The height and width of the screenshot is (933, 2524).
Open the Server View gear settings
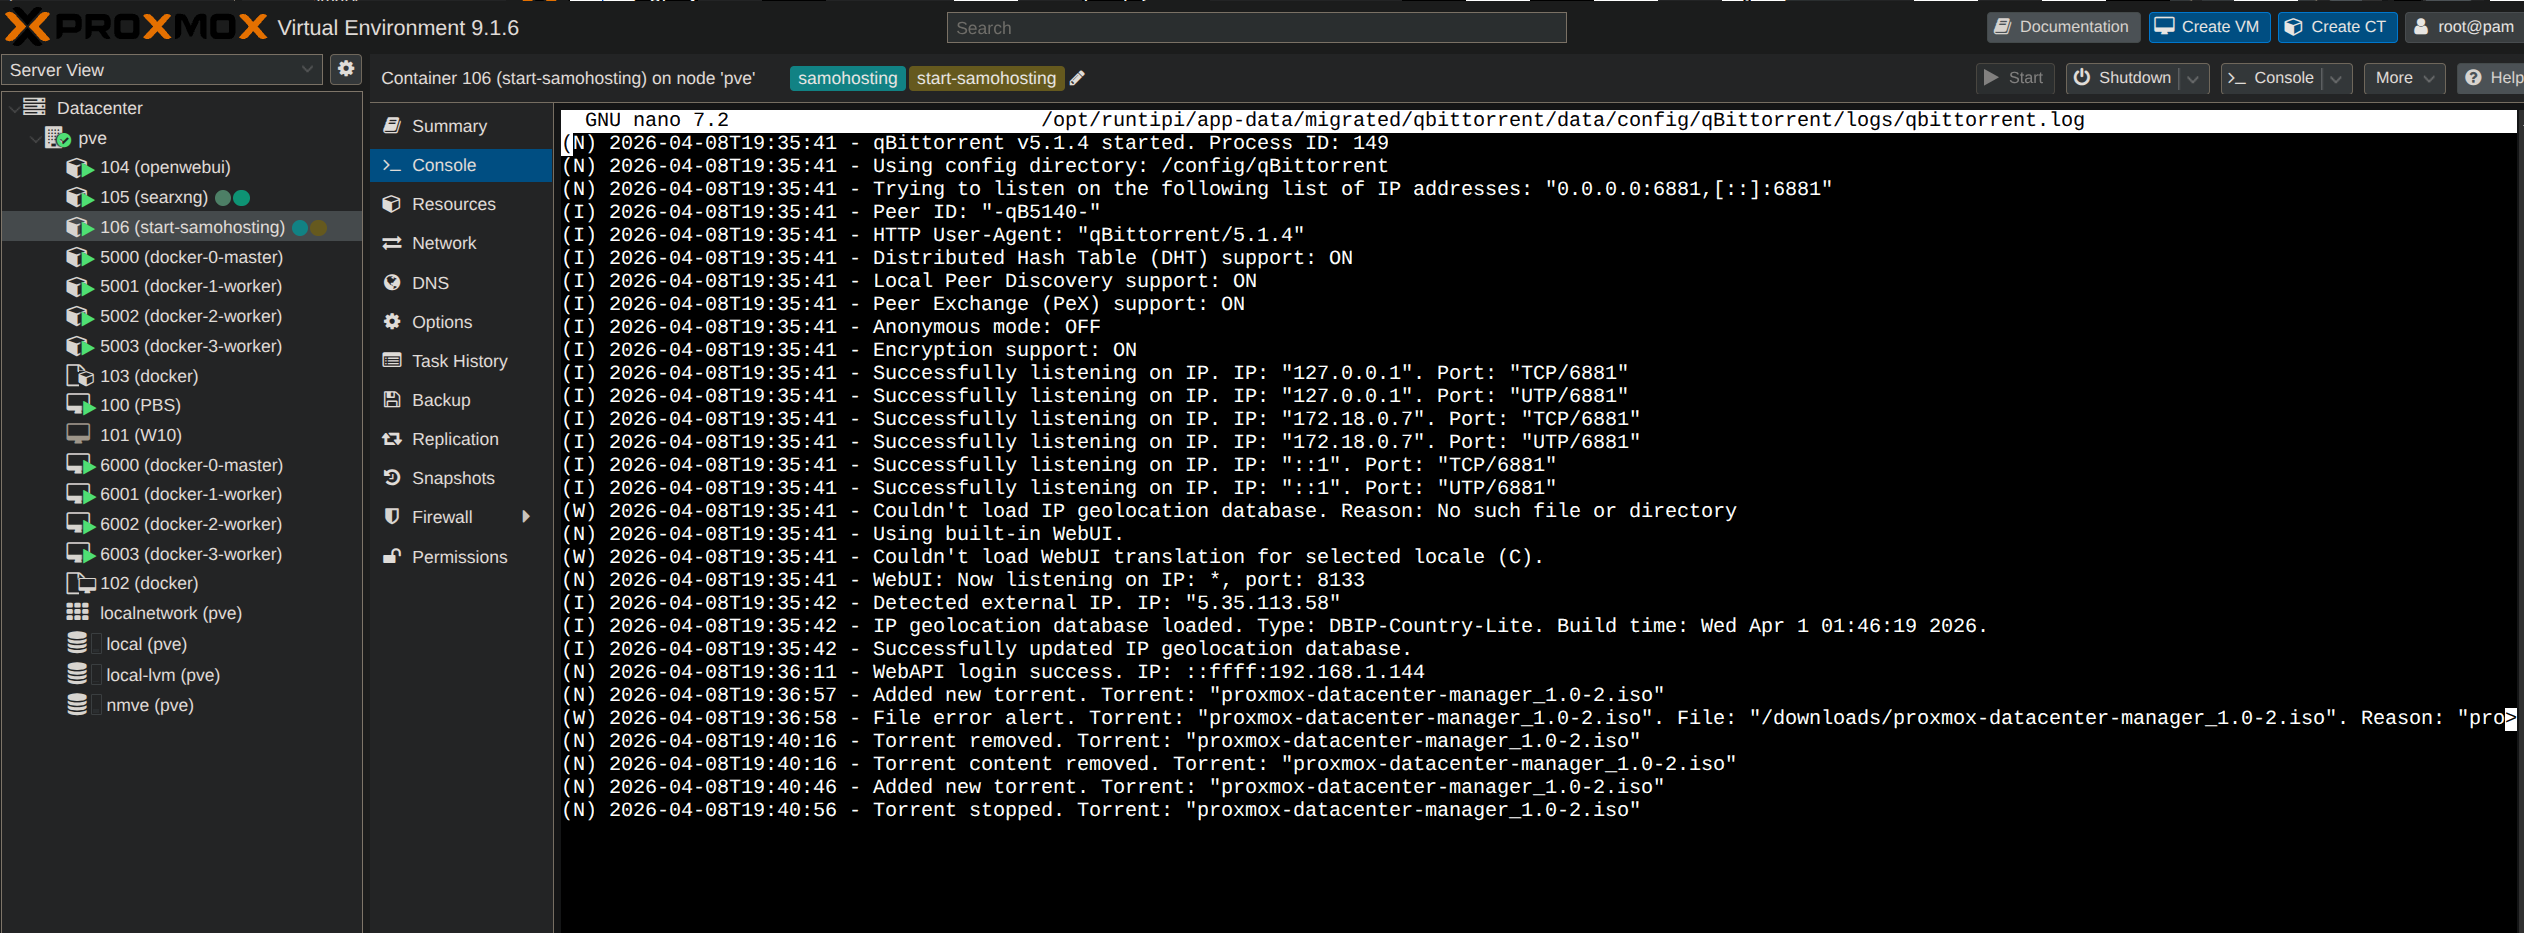pyautogui.click(x=346, y=69)
